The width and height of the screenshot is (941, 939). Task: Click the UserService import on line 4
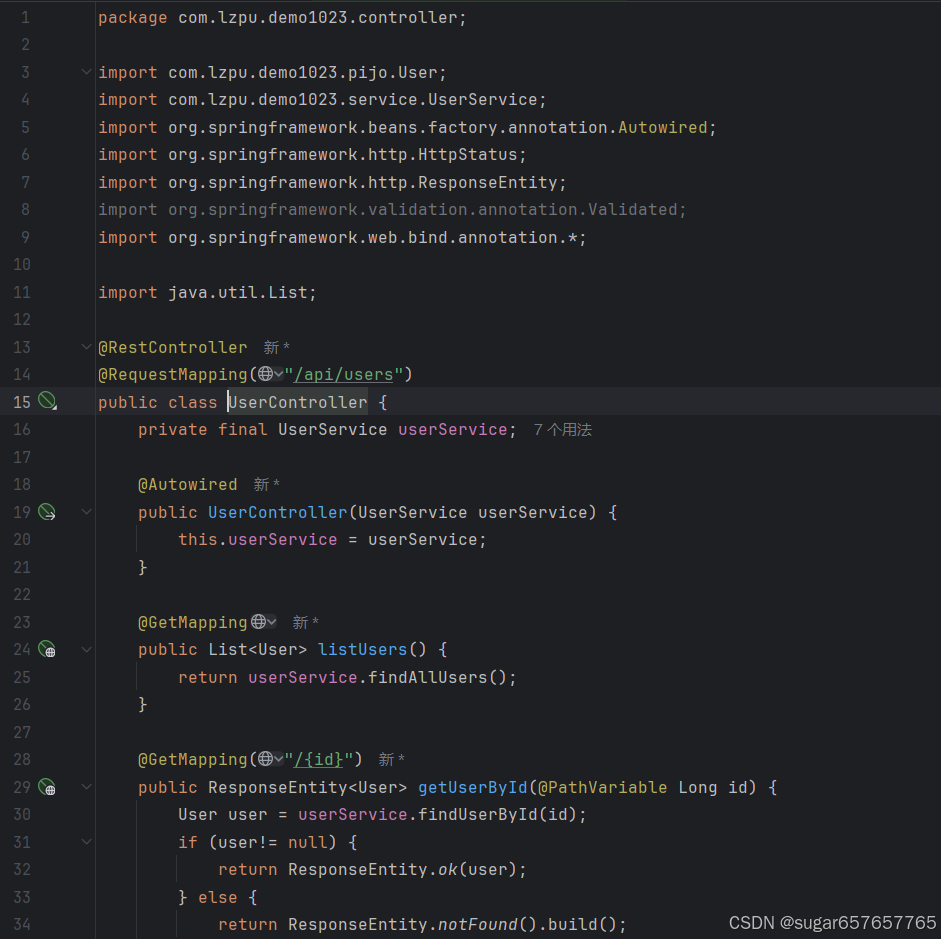pos(322,100)
